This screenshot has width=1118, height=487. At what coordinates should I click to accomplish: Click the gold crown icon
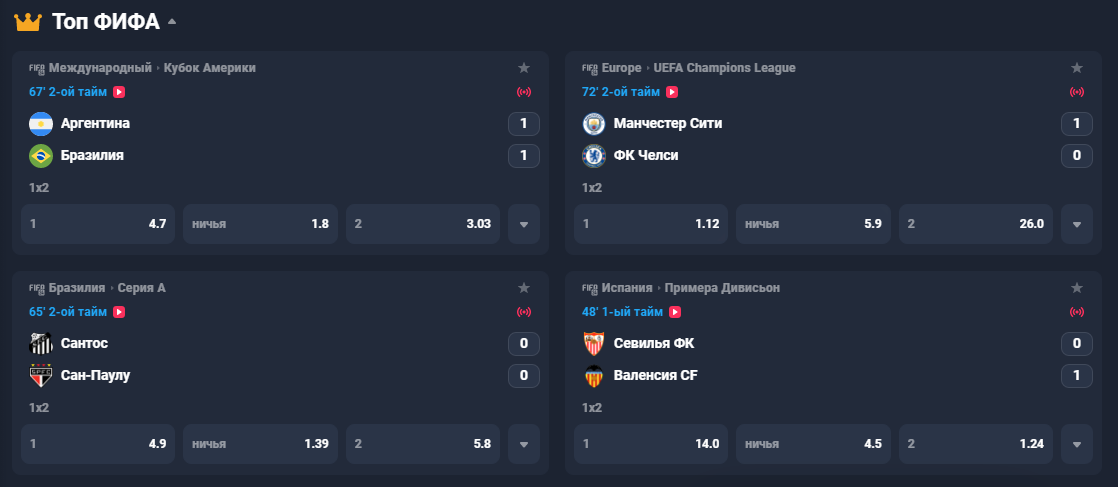coord(28,22)
